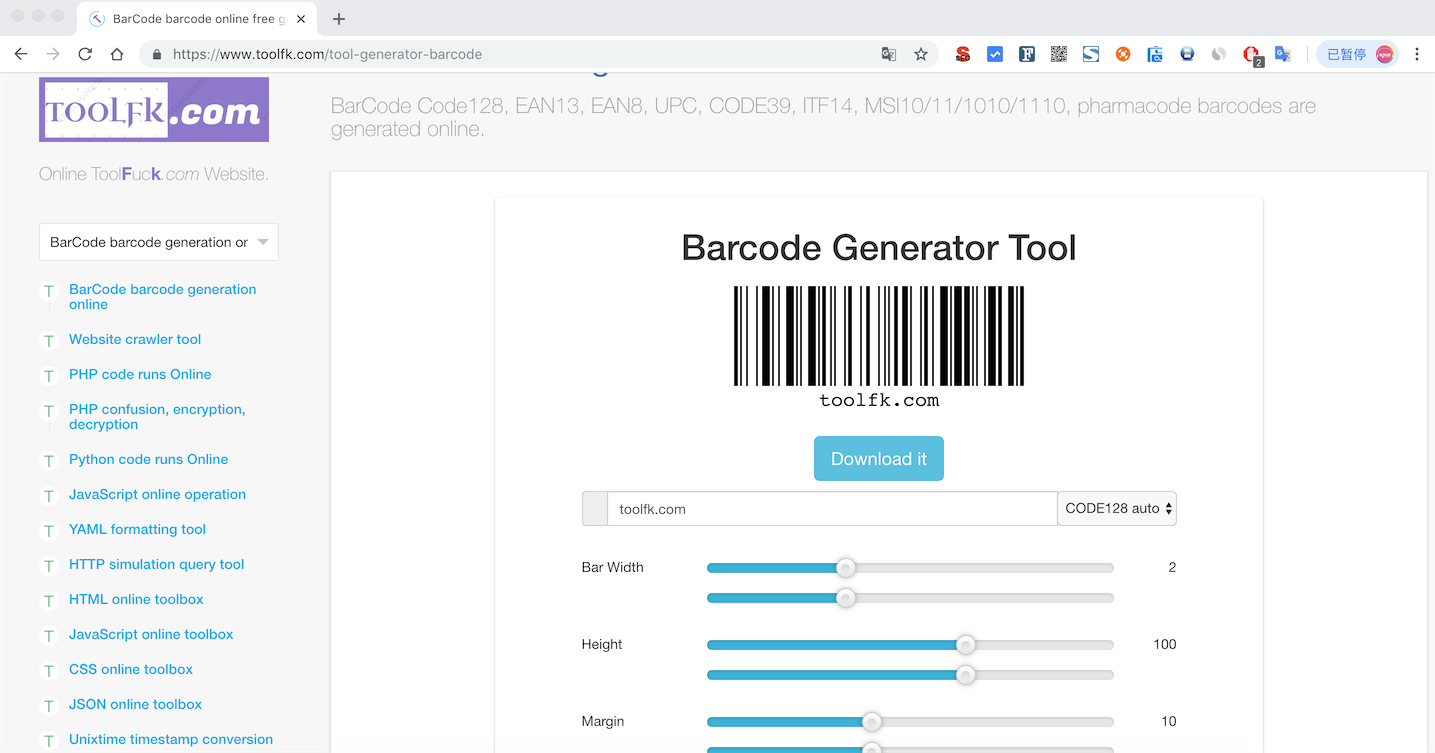Reload the page with the refresh icon
1435x753 pixels.
pos(85,54)
